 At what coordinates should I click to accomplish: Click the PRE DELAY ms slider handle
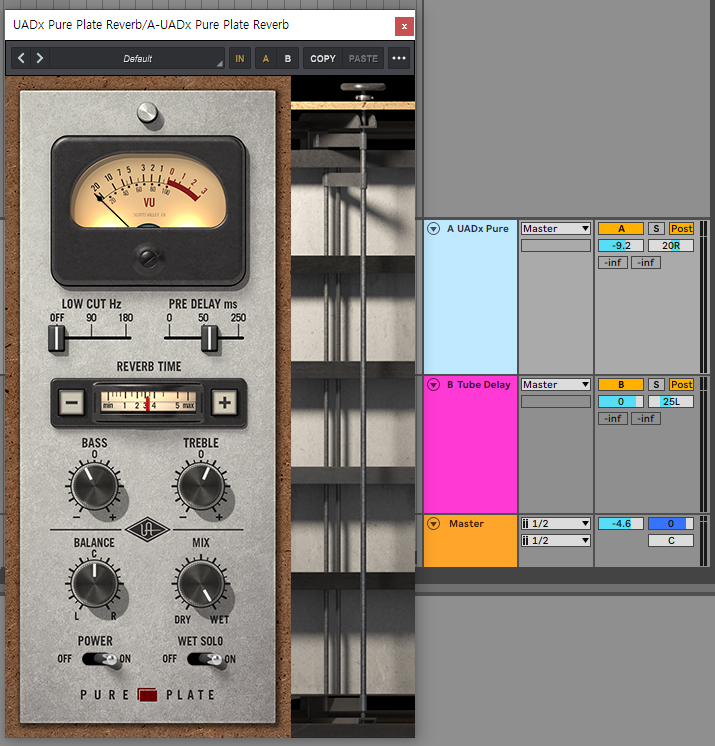coord(209,338)
